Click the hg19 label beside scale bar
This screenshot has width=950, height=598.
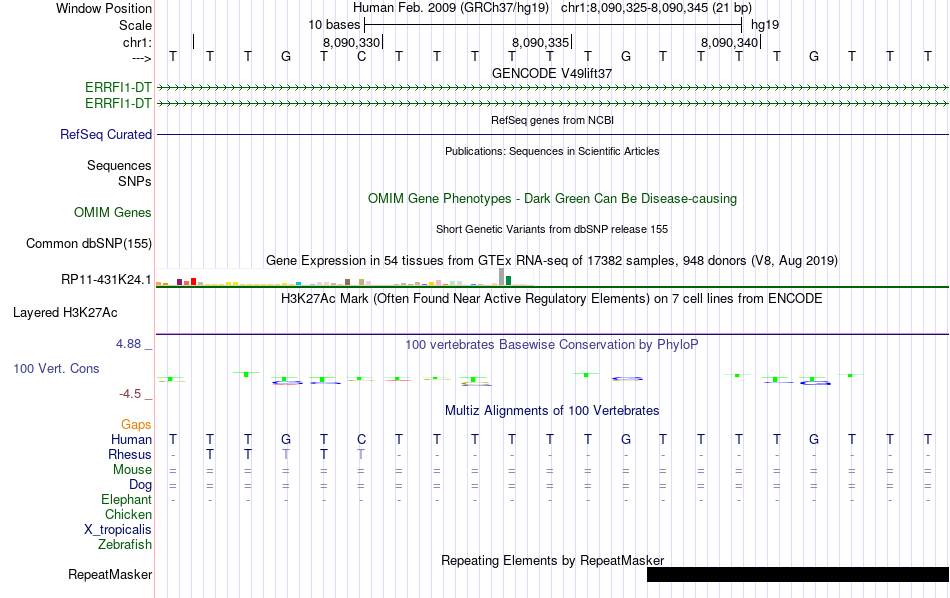[x=765, y=25]
